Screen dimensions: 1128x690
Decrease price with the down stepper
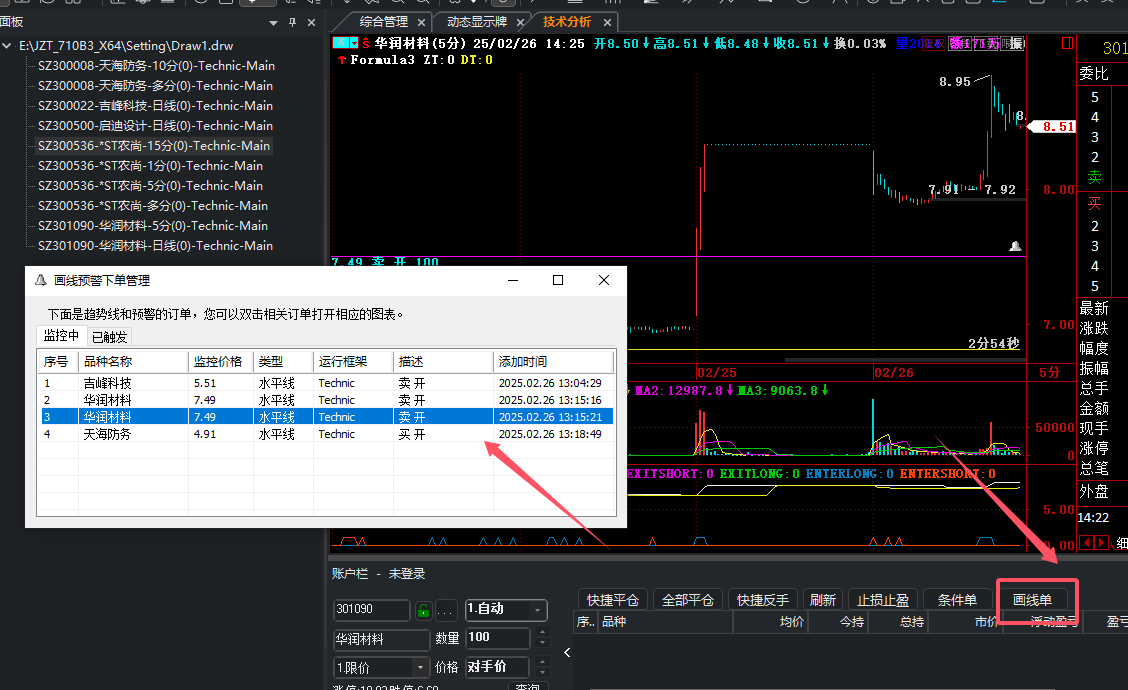(x=542, y=673)
